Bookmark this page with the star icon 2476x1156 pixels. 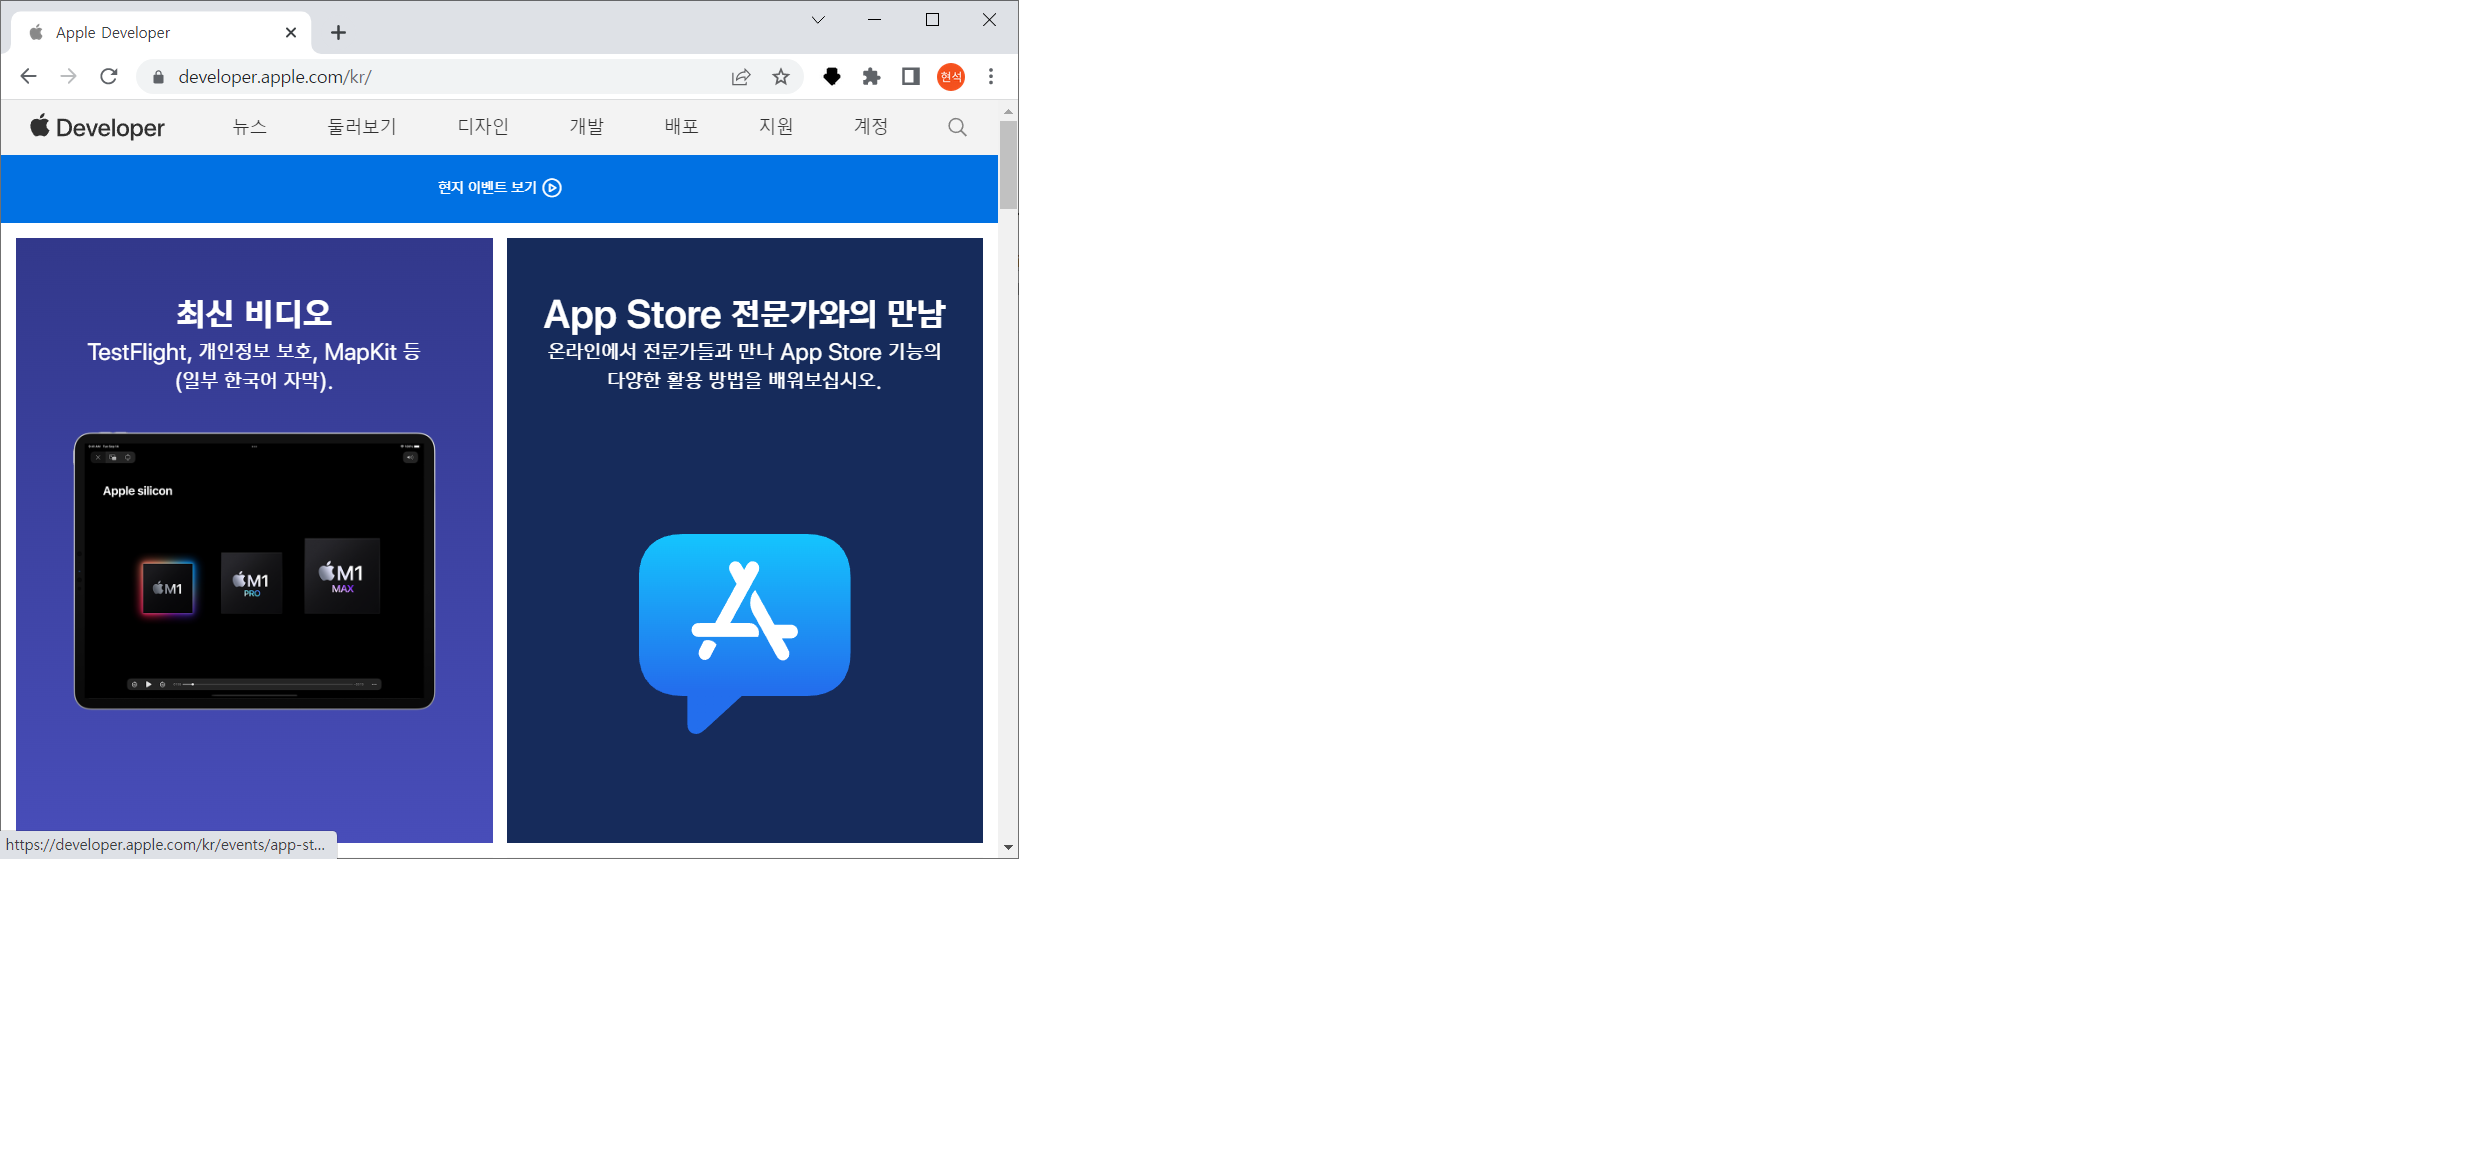pyautogui.click(x=781, y=77)
